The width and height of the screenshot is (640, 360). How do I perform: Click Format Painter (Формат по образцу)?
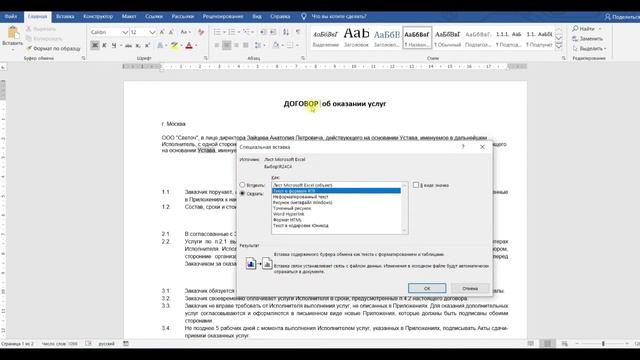pyautogui.click(x=53, y=49)
